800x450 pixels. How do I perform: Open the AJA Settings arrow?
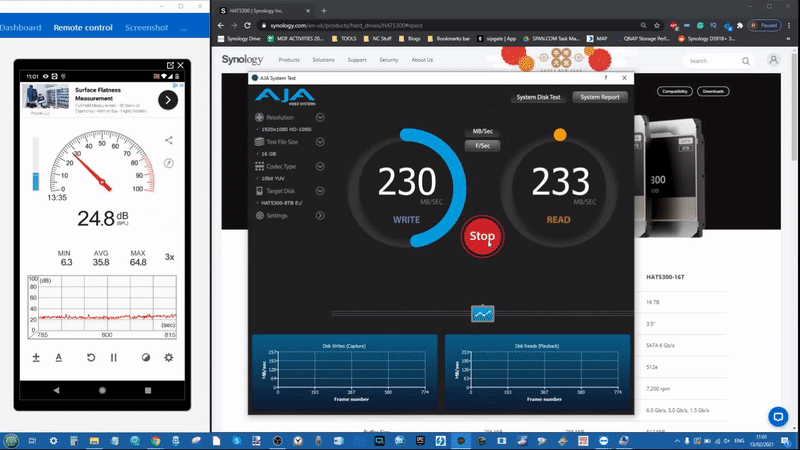tap(320, 215)
